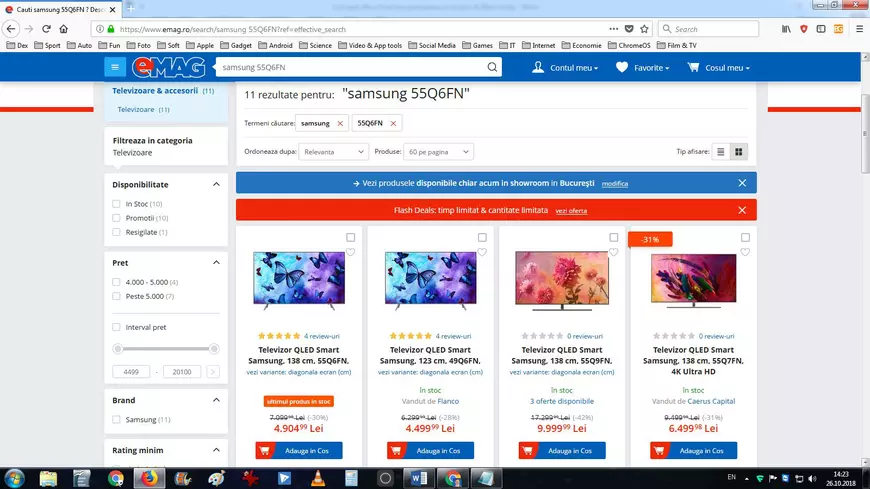Check the In Stoc filter

[x=116, y=204]
